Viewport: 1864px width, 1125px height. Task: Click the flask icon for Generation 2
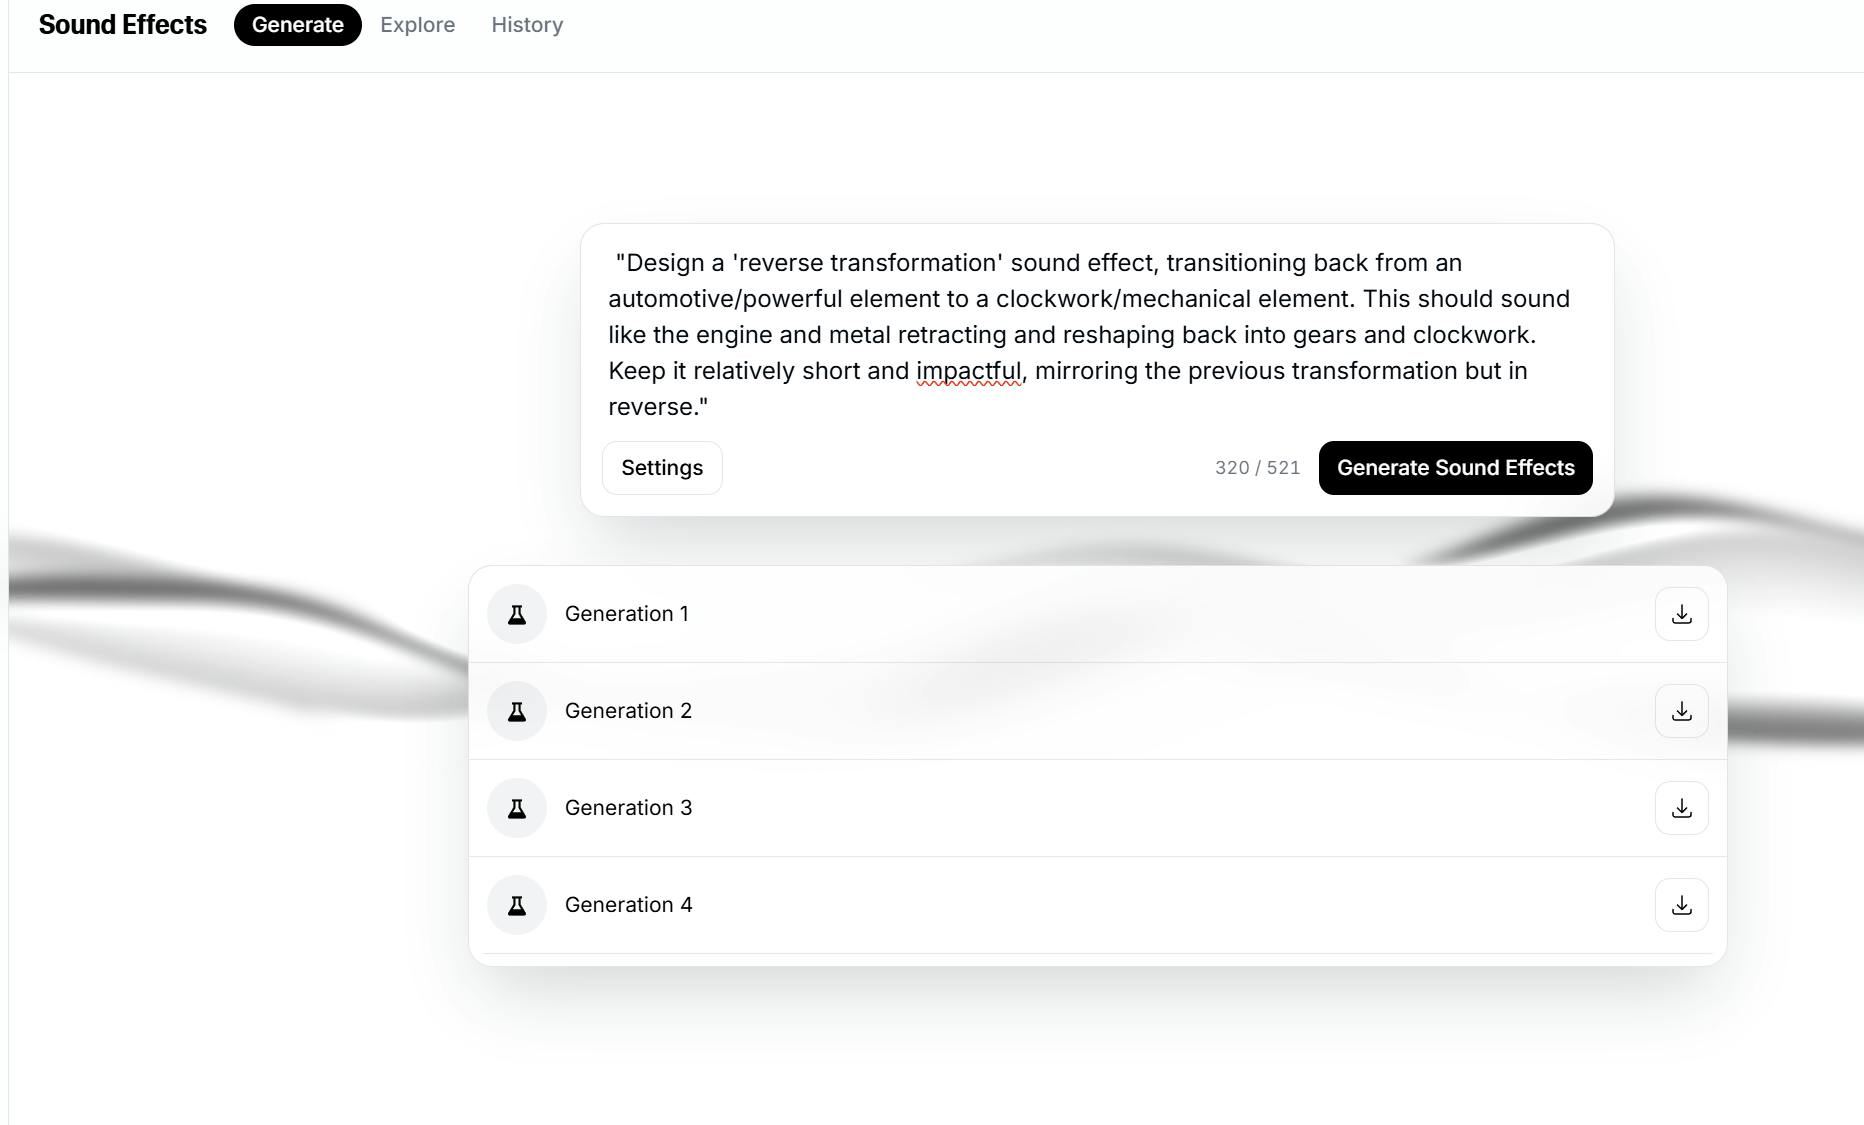point(517,711)
